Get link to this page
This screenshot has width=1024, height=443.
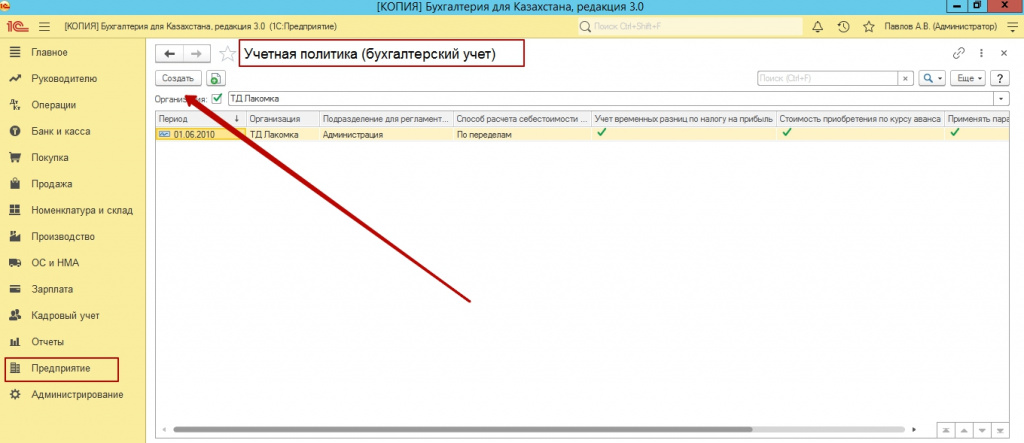pyautogui.click(x=959, y=54)
